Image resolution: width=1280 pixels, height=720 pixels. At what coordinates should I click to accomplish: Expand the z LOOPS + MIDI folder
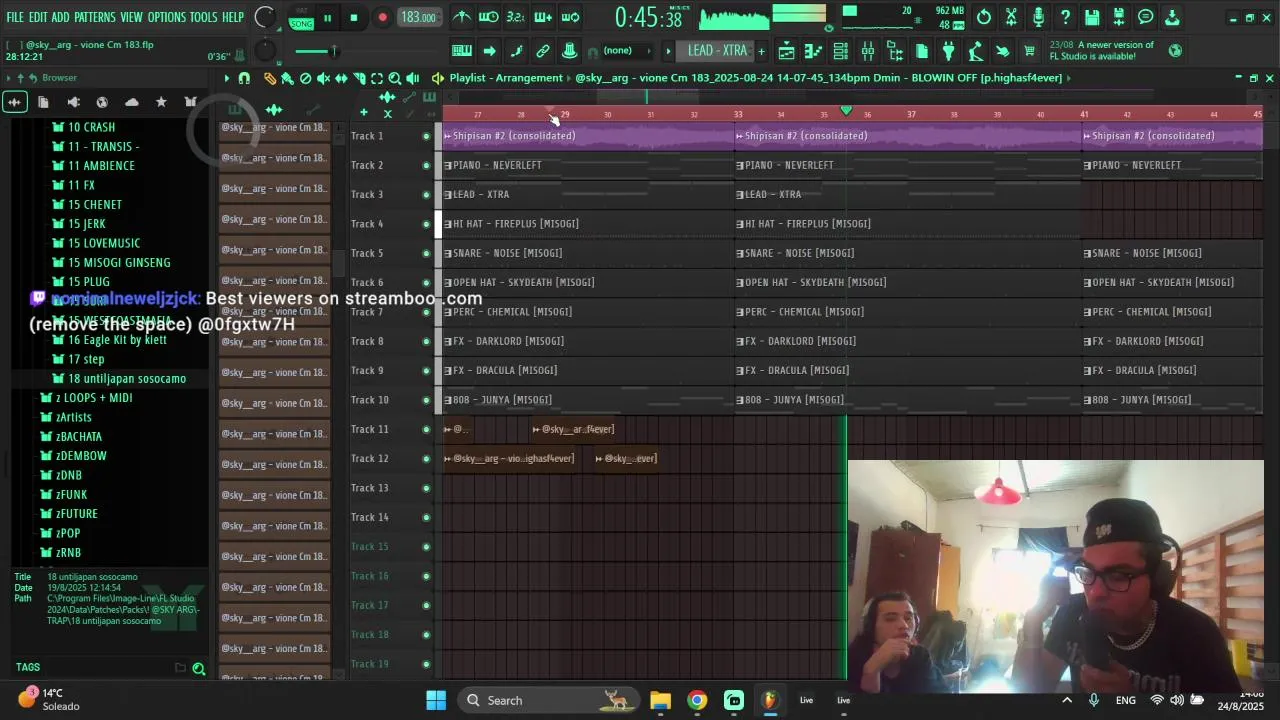point(85,398)
